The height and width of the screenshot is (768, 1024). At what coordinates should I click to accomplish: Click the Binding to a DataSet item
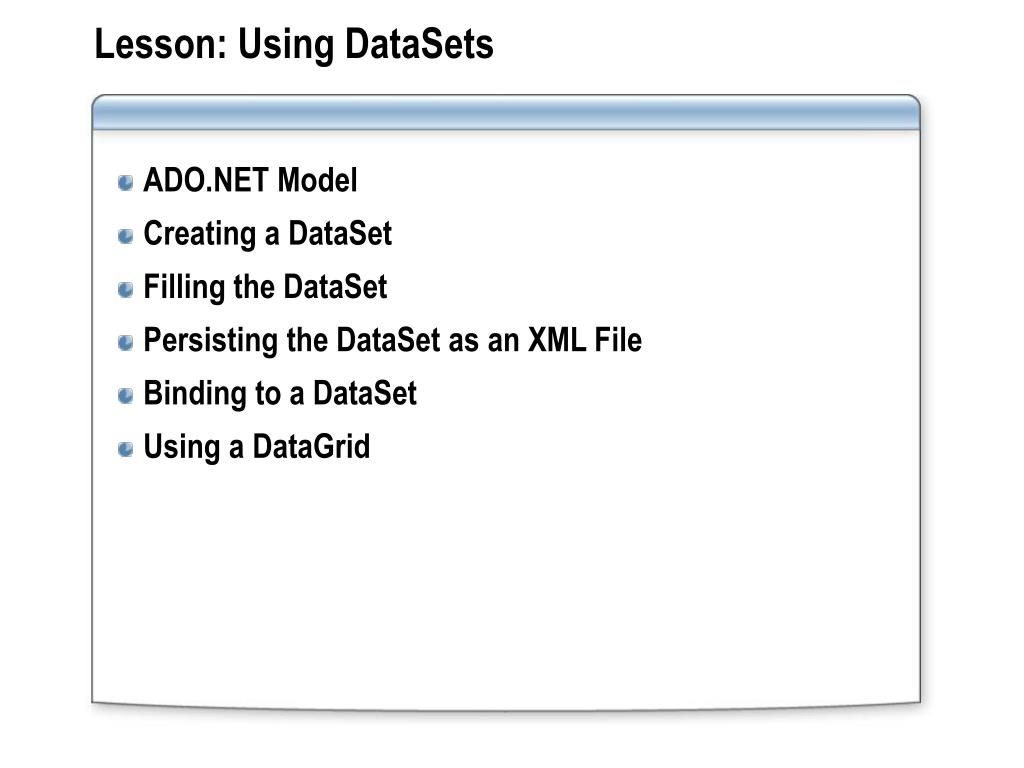coord(280,394)
